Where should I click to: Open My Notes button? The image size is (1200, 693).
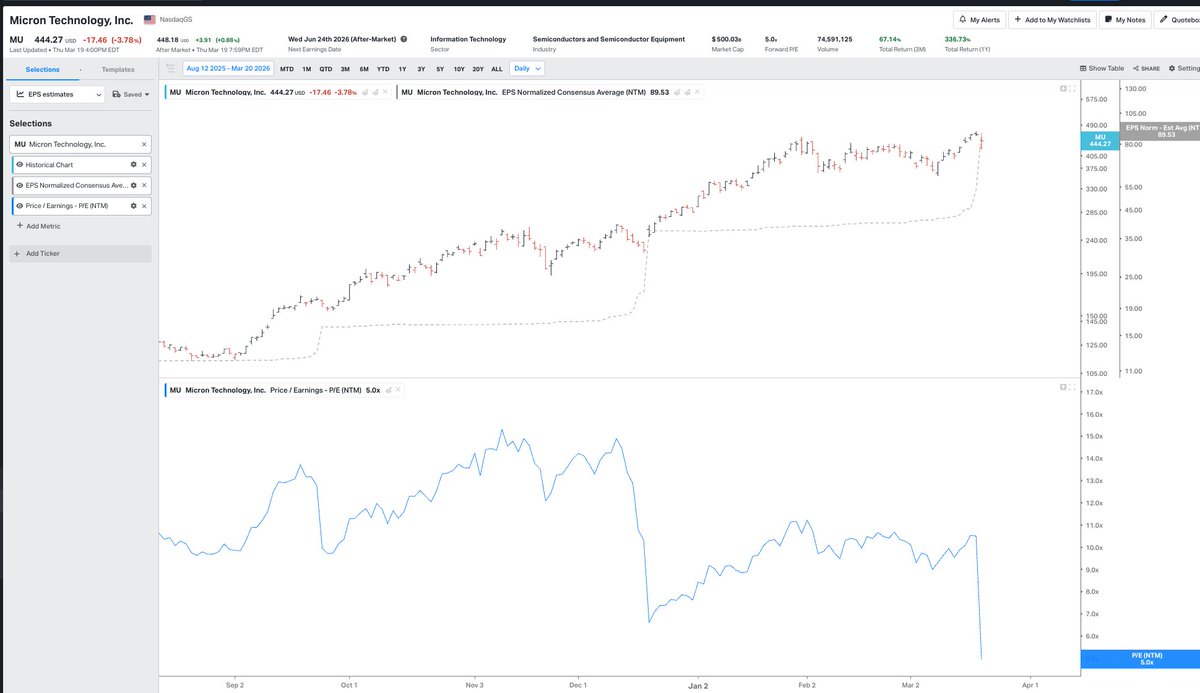[1125, 19]
